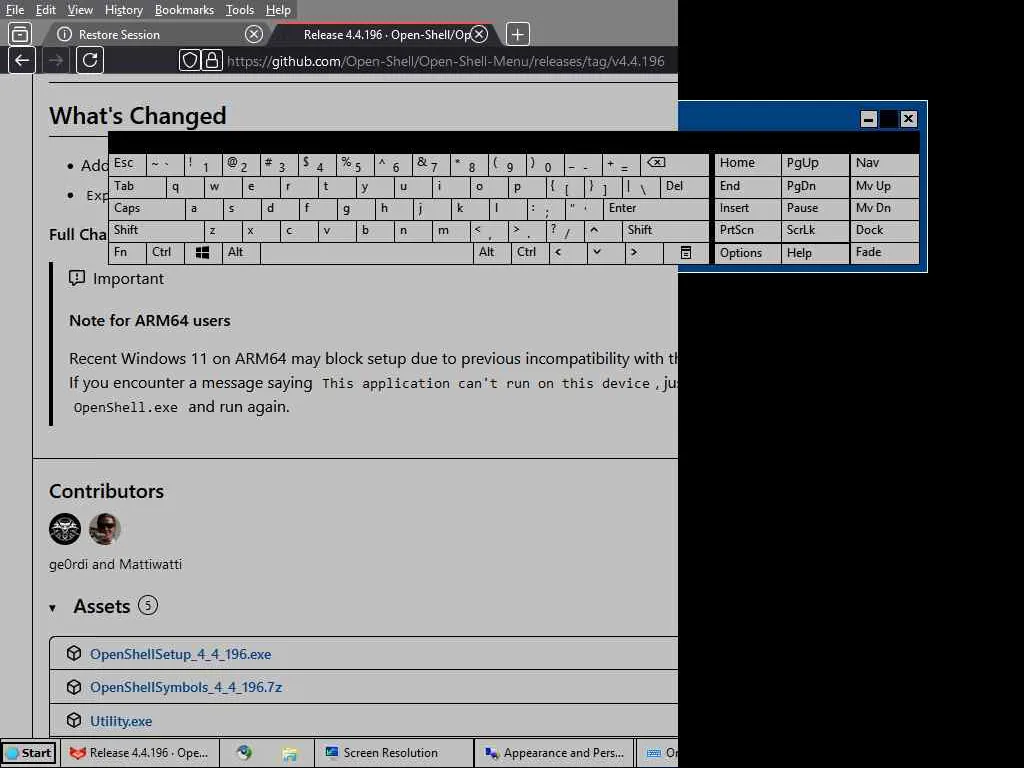
Task: Click the down arrow key on keyboard
Action: 605,253
